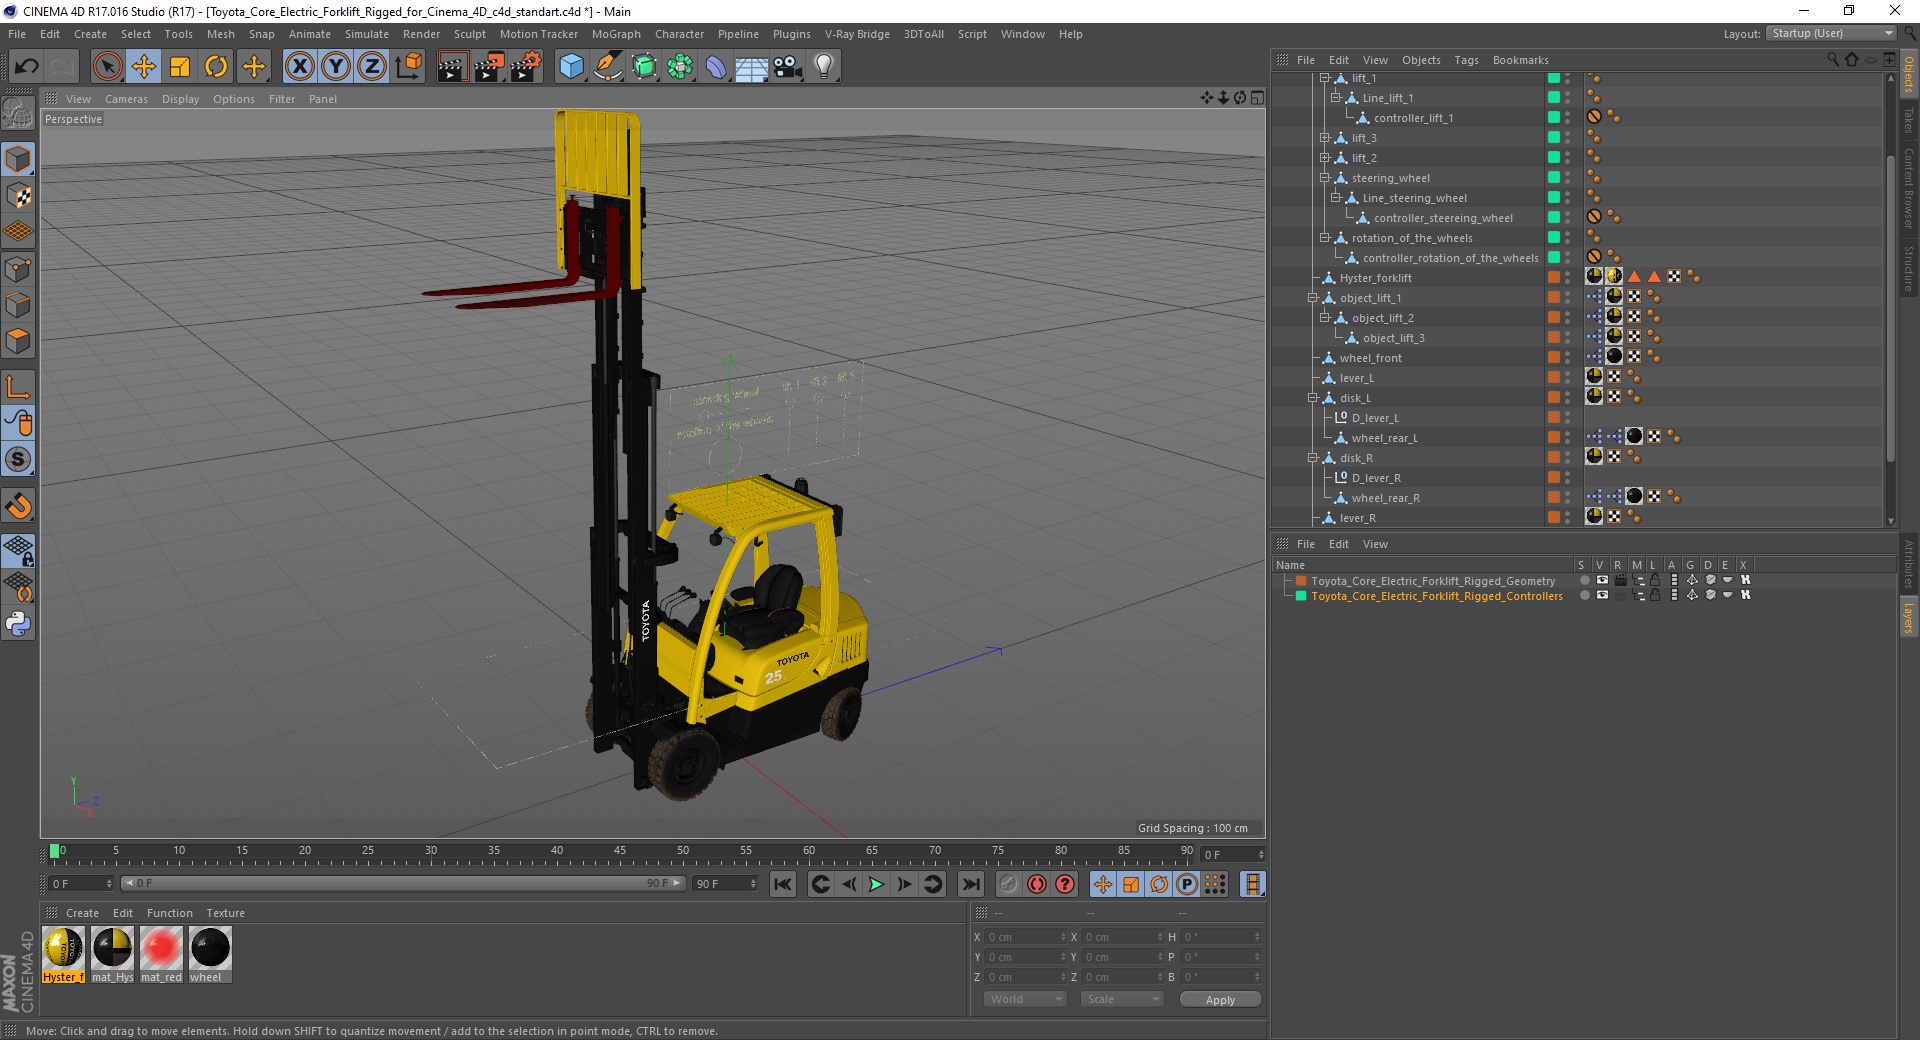Toggle visibility for Controllers layer

1602,595
